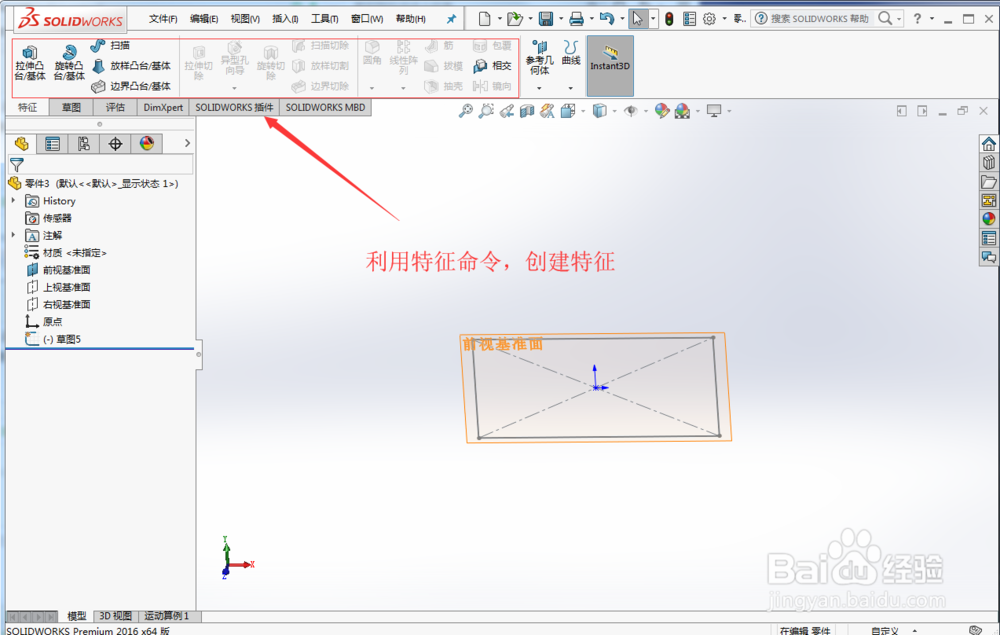Viewport: 1000px width, 635px height.
Task: Expand the History folder in feature tree
Action: tap(13, 200)
